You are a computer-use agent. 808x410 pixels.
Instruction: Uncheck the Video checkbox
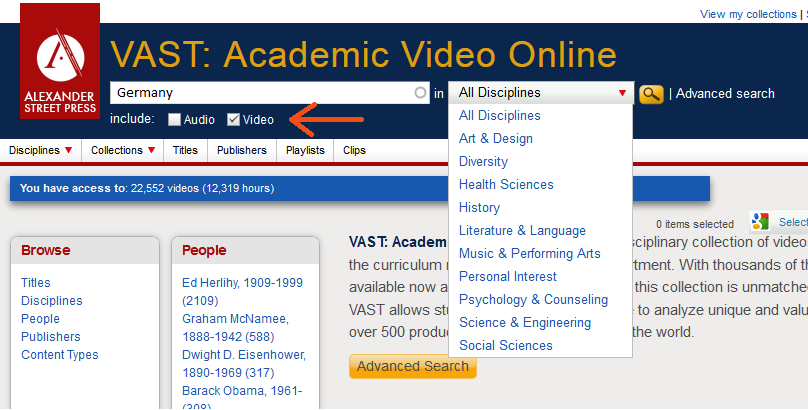234,120
